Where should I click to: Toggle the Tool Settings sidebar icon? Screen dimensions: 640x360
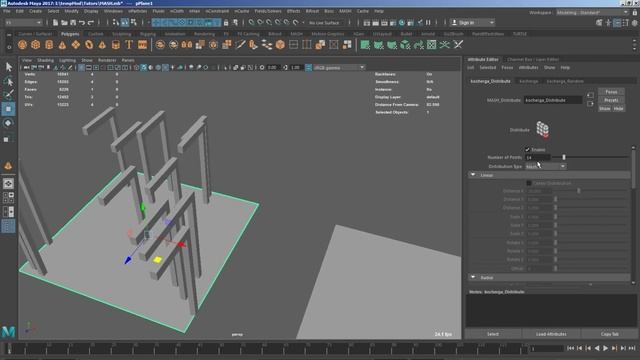626,23
